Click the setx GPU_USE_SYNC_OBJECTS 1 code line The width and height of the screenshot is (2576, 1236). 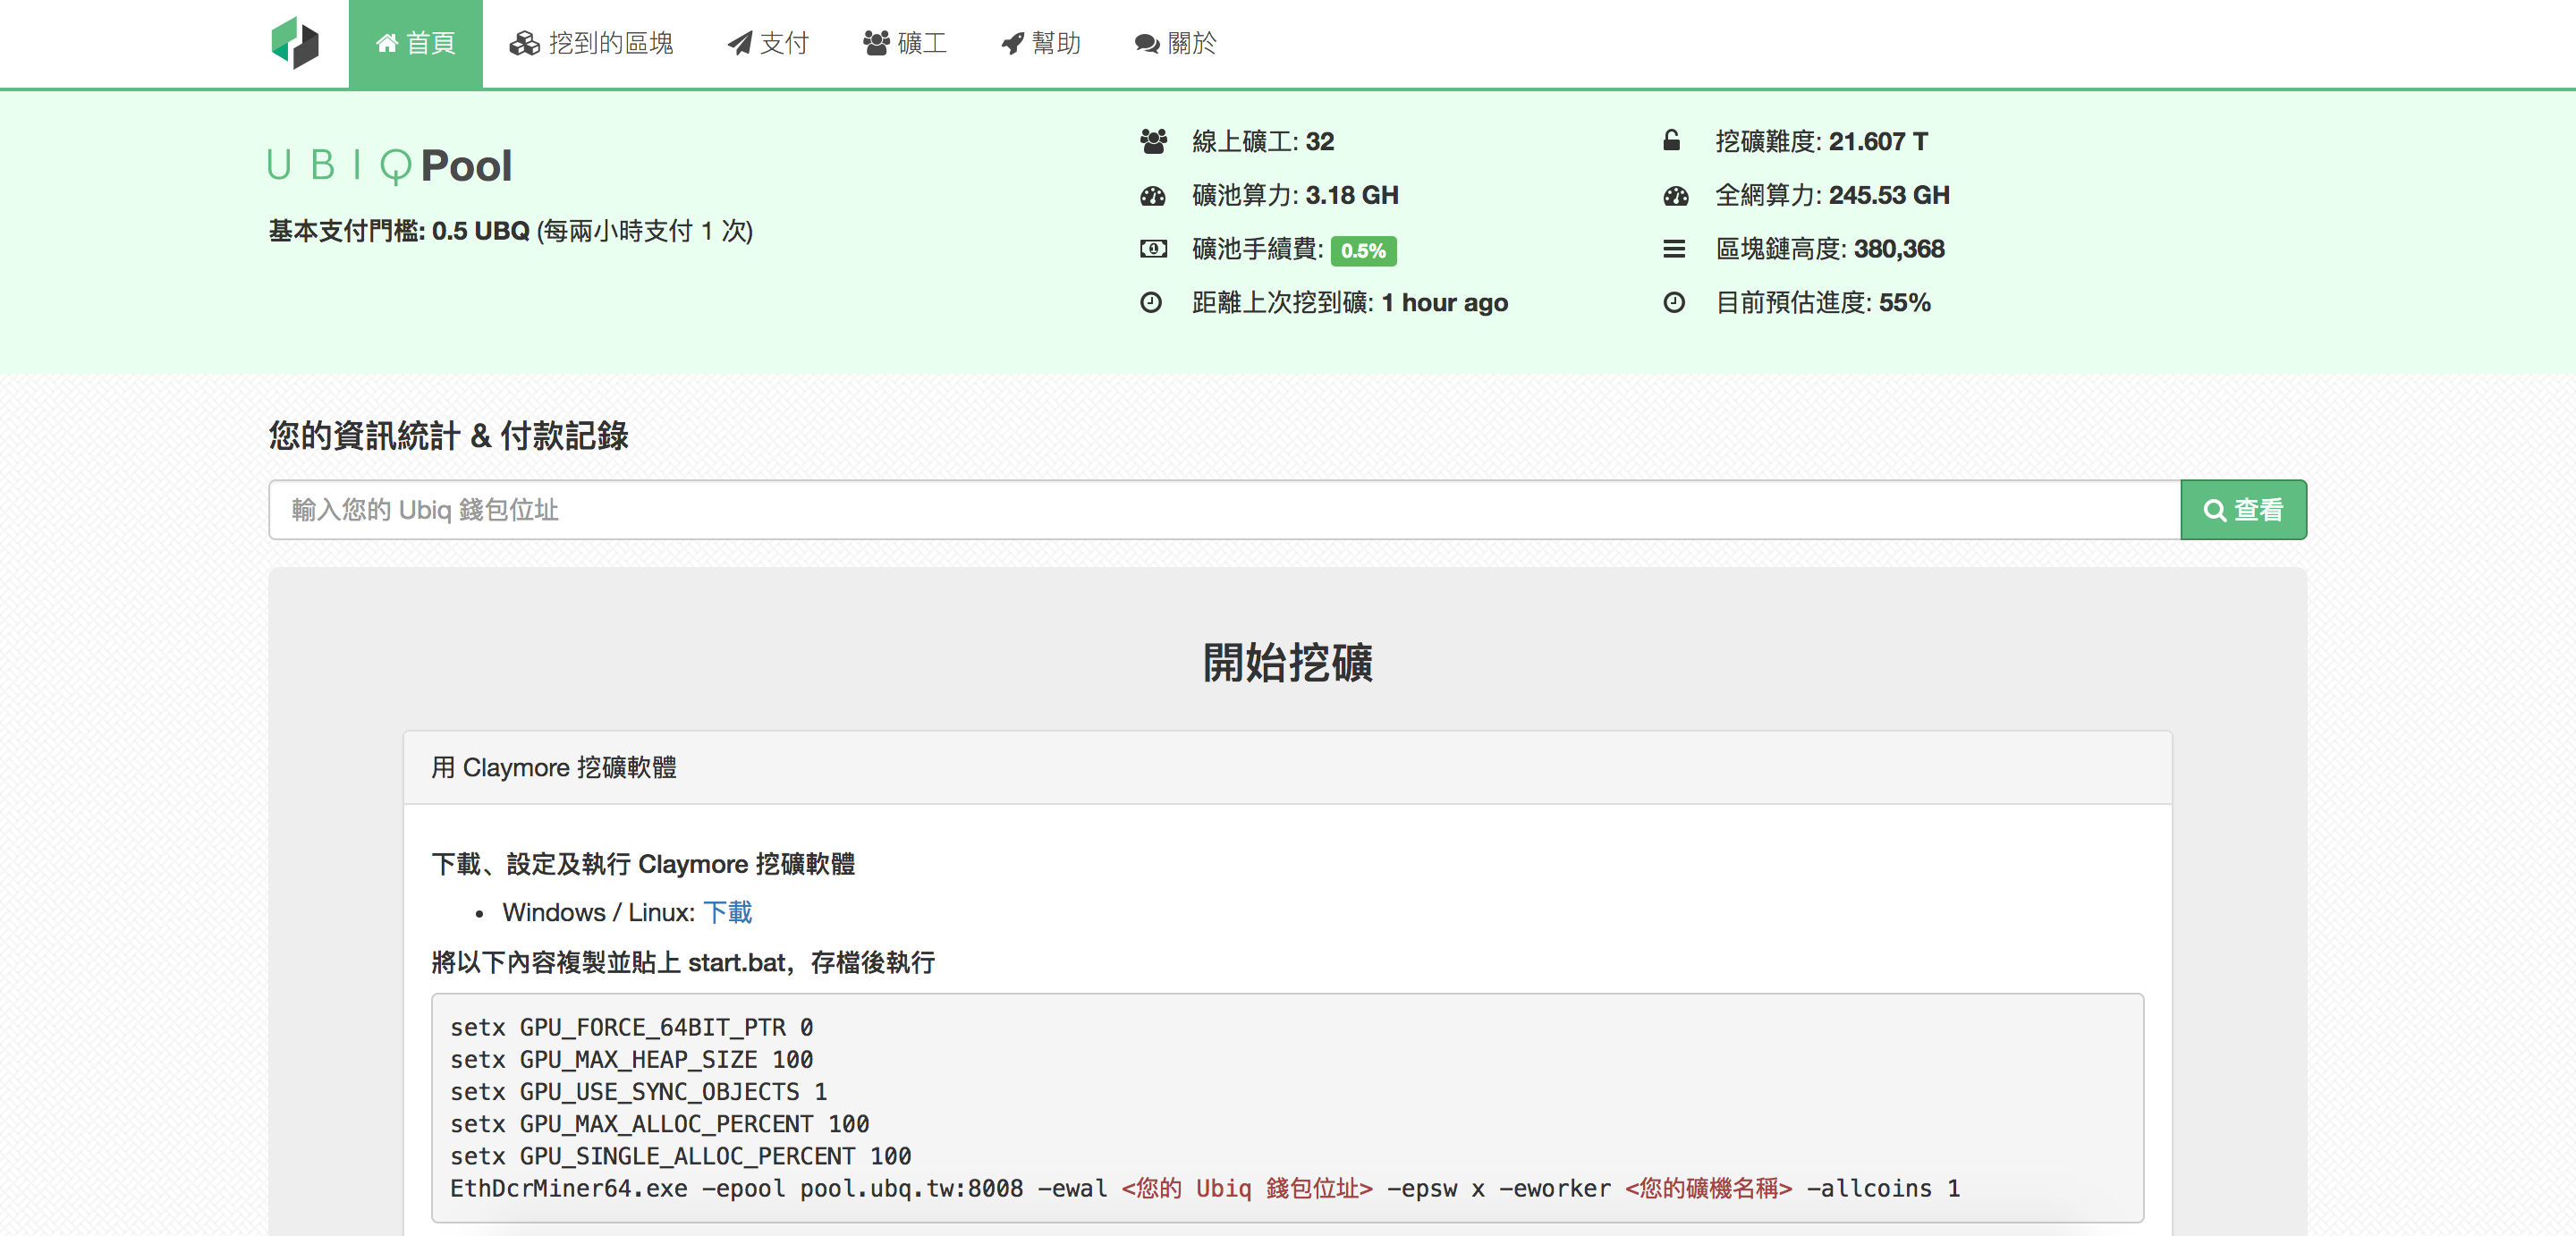click(638, 1092)
